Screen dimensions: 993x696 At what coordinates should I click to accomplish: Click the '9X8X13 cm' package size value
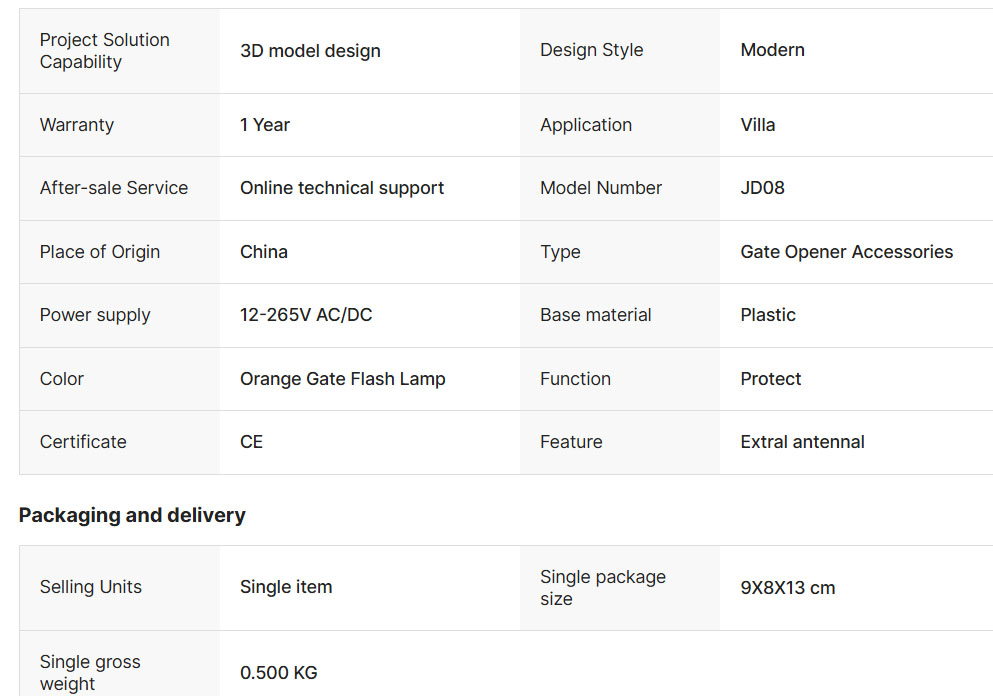click(x=787, y=588)
